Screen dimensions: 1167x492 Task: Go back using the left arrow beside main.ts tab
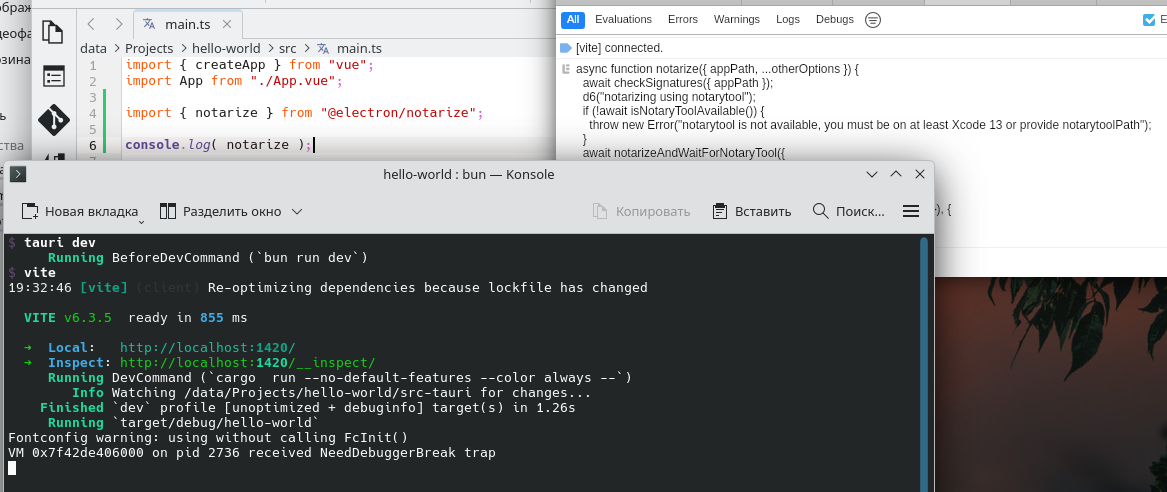point(91,25)
